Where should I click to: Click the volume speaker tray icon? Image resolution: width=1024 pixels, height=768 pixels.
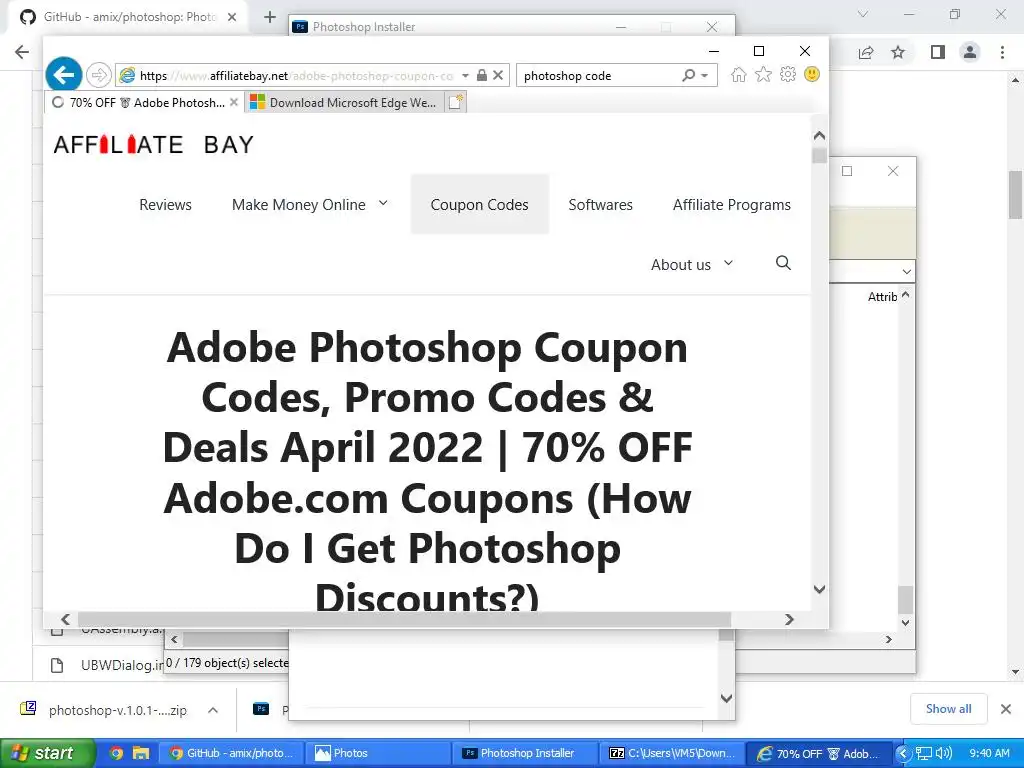tap(943, 753)
